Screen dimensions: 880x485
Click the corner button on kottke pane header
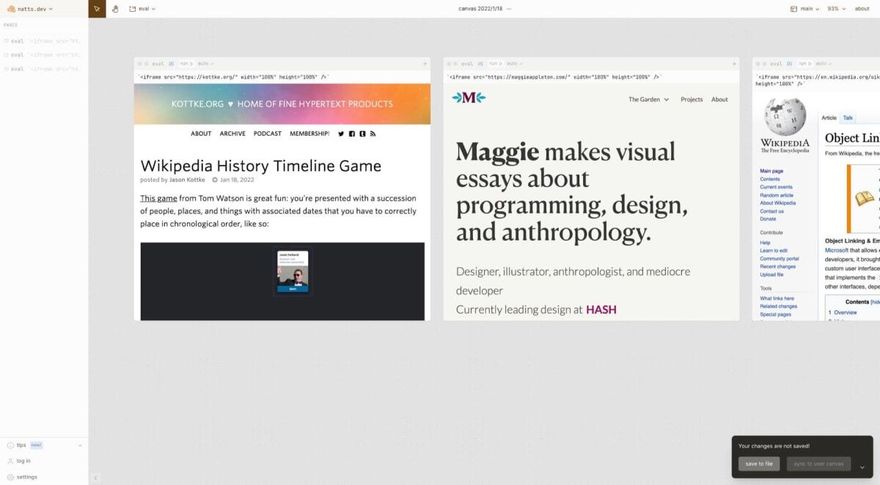pos(425,64)
